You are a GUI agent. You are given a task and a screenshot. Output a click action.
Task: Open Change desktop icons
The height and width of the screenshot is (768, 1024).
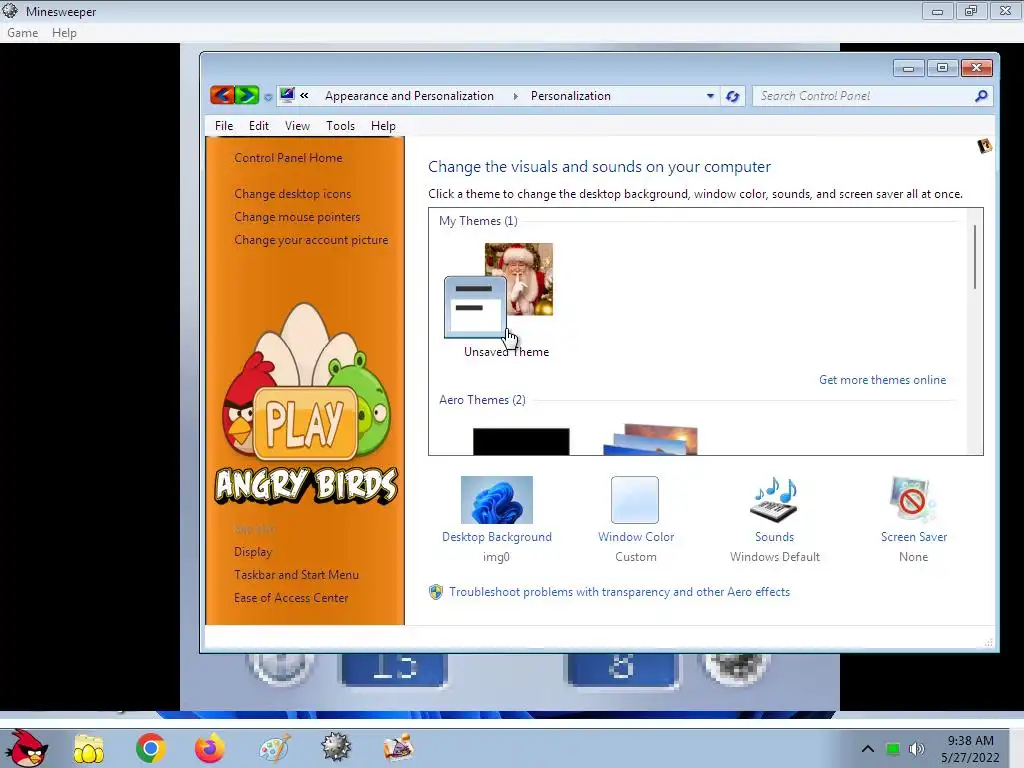point(293,193)
